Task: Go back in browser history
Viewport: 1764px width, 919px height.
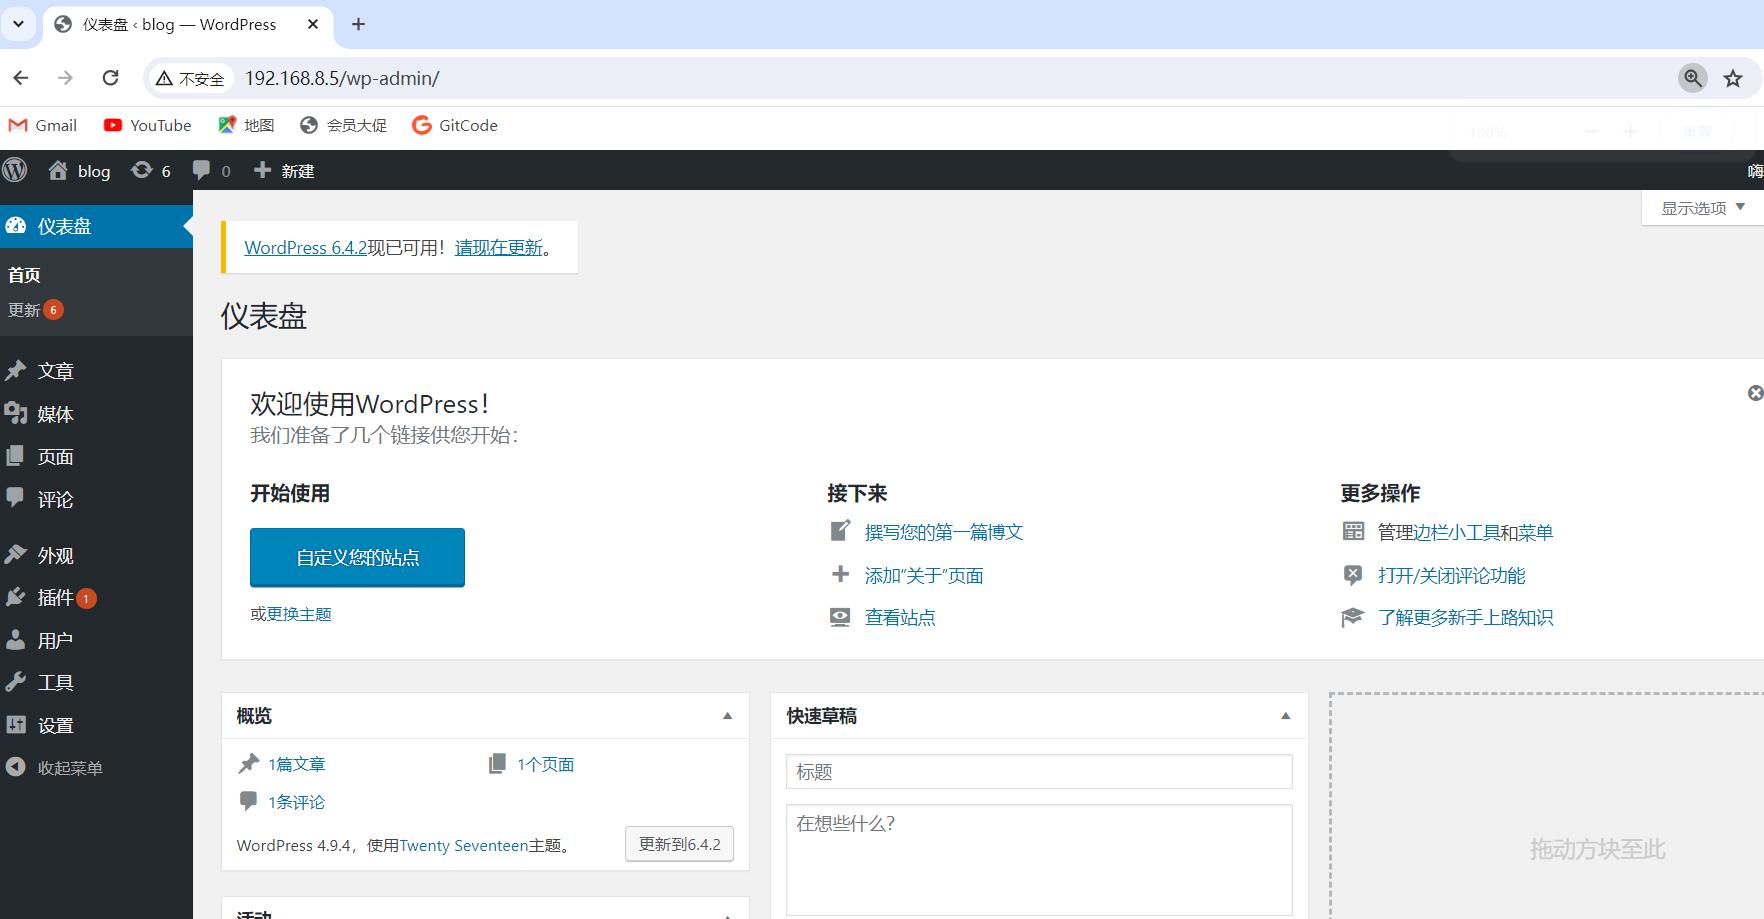Action: (21, 78)
